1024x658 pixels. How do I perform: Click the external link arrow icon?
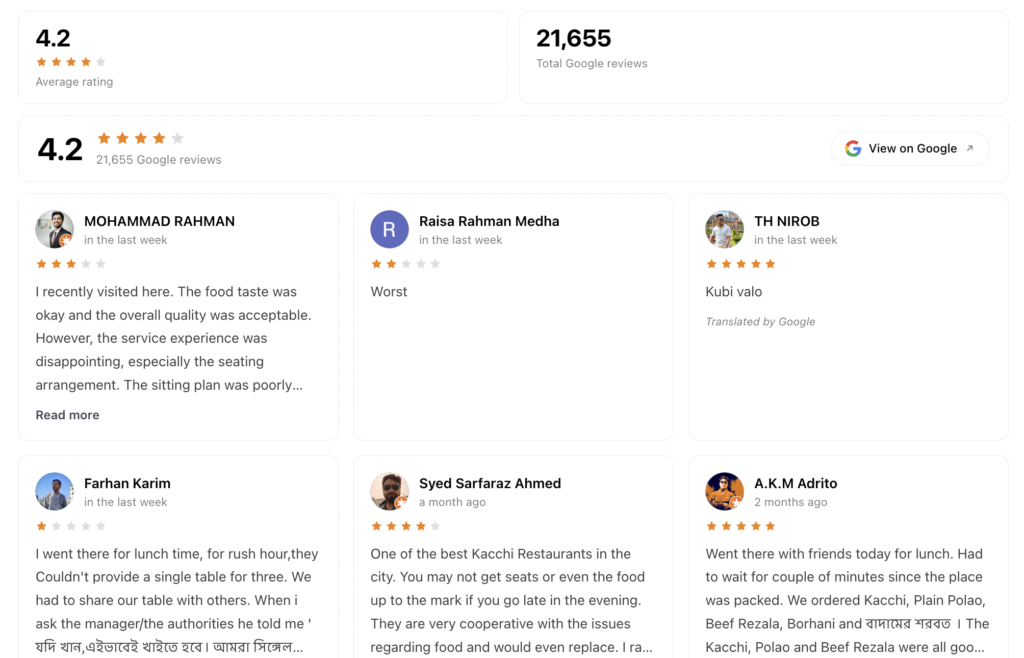click(970, 148)
